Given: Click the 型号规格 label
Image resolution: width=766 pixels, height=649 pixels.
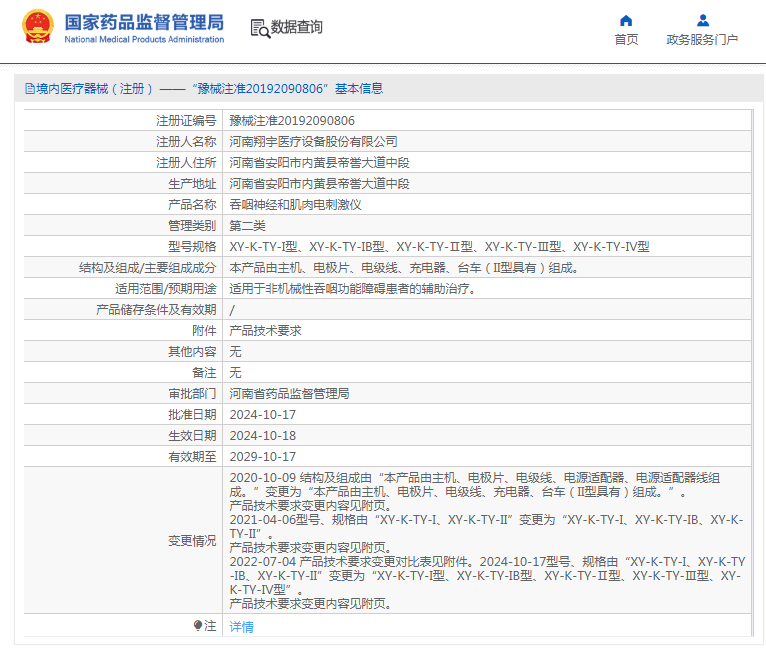Looking at the screenshot, I should pos(192,247).
